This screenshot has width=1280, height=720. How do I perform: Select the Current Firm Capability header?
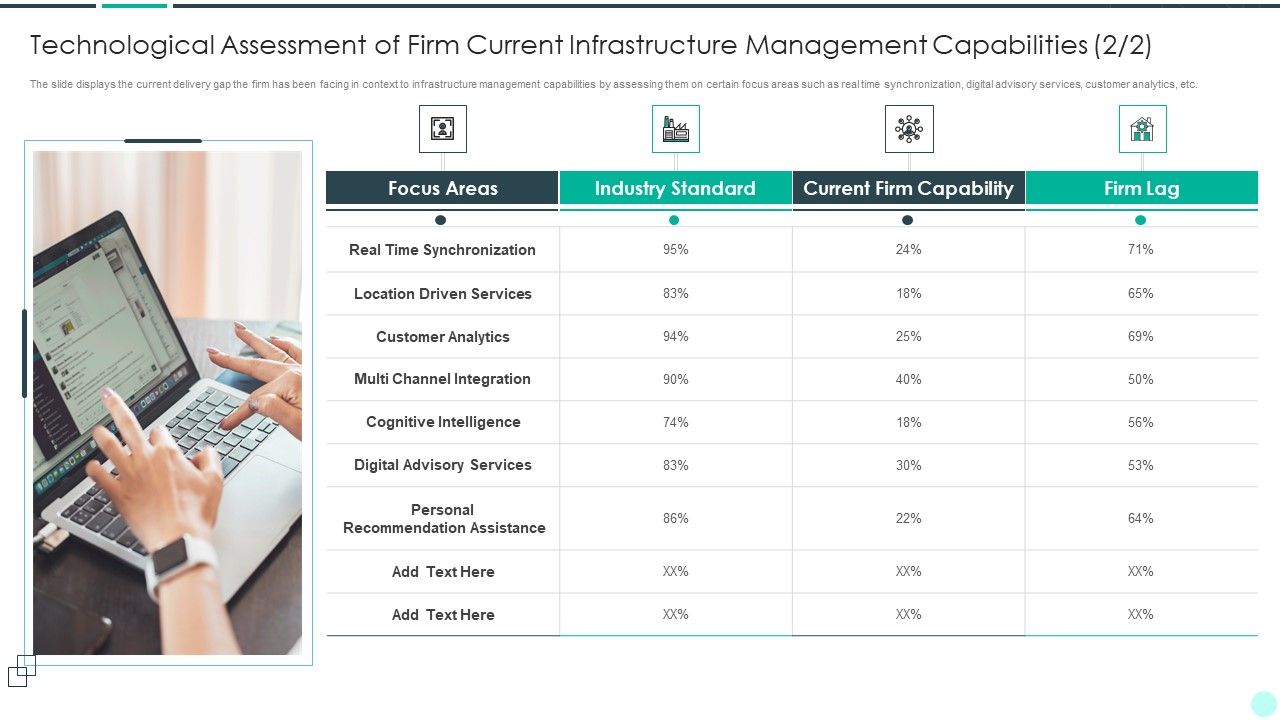pos(908,188)
